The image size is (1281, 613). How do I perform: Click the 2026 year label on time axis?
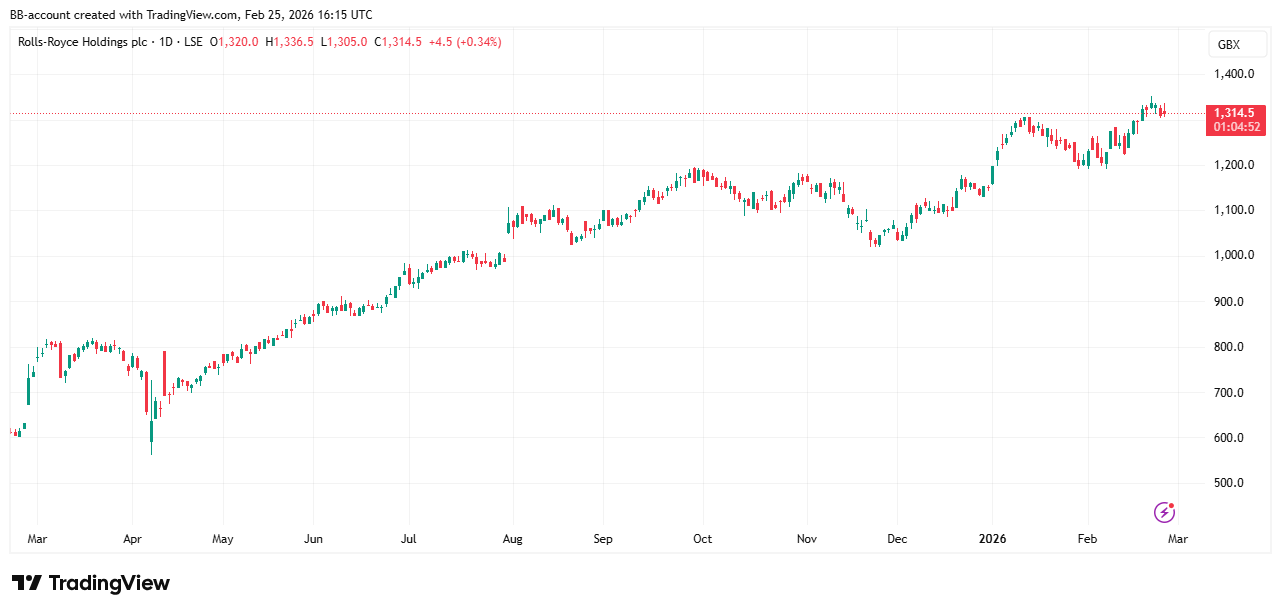[993, 539]
